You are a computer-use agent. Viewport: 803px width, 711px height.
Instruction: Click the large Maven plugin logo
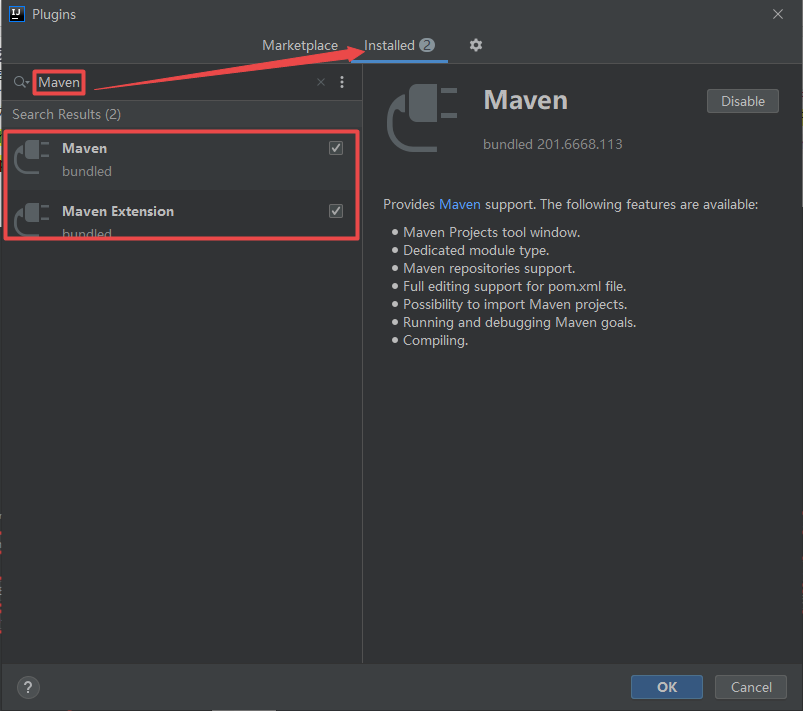point(422,118)
